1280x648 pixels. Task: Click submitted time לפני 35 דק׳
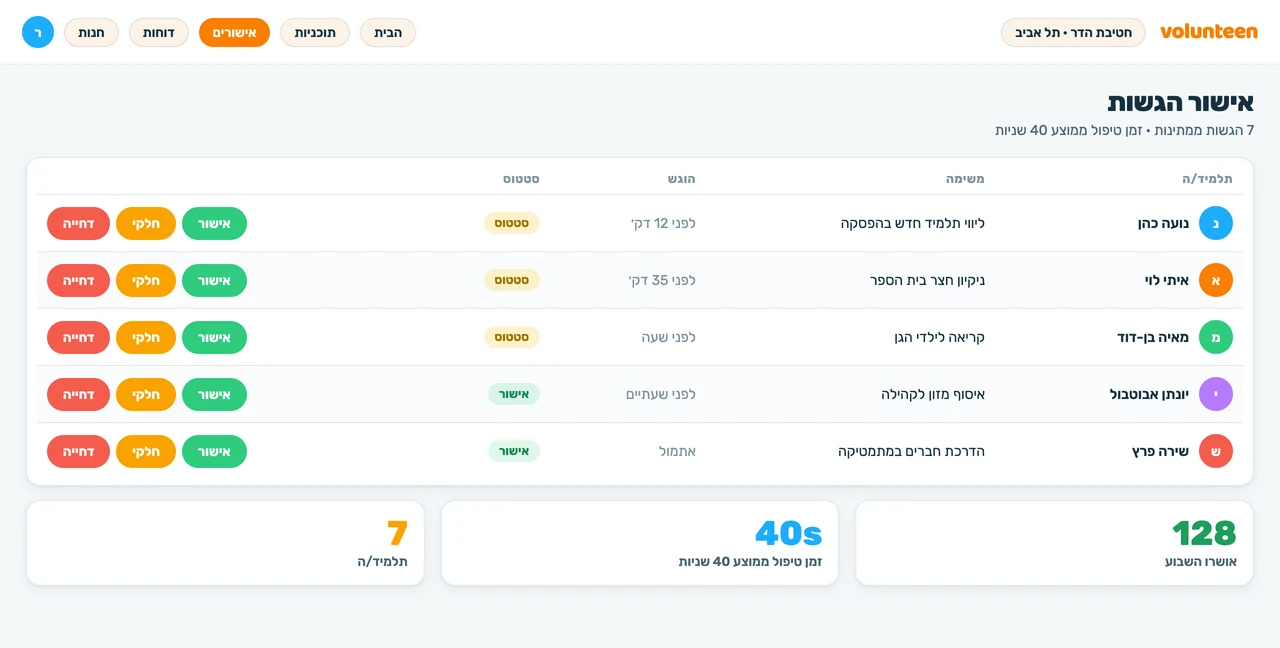pos(662,280)
